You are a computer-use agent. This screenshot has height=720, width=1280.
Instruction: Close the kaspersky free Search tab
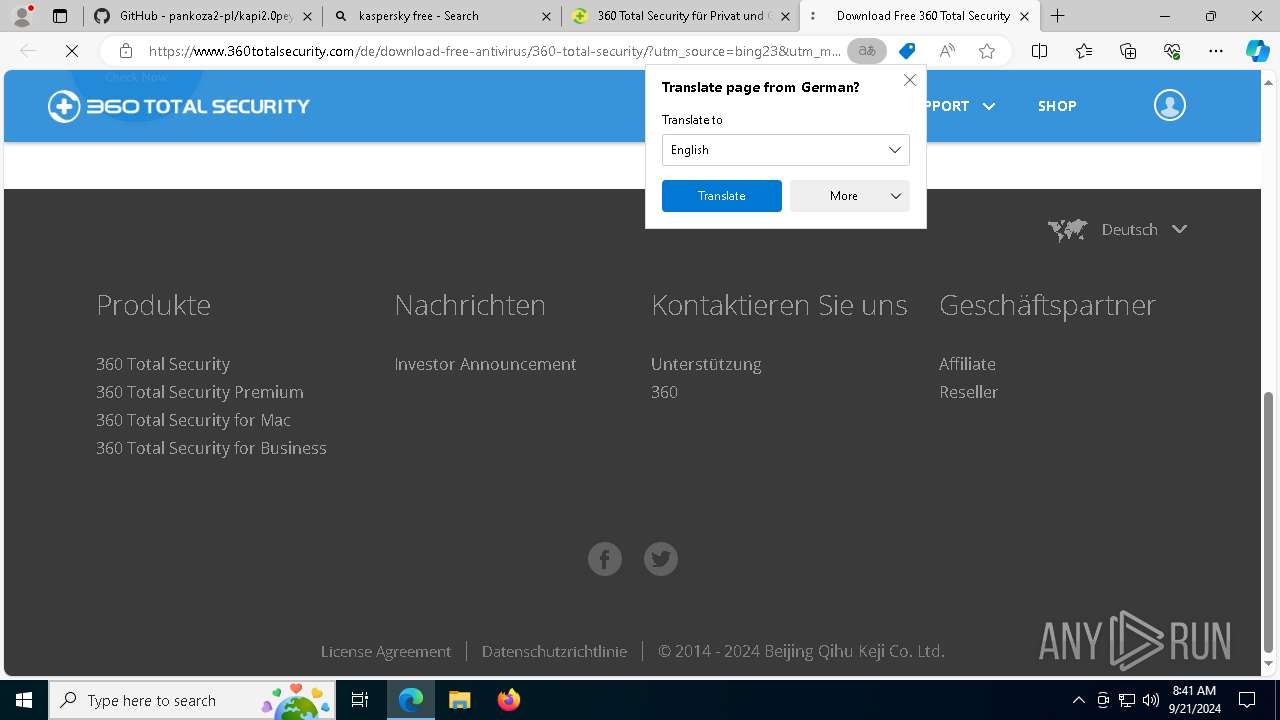(x=546, y=16)
